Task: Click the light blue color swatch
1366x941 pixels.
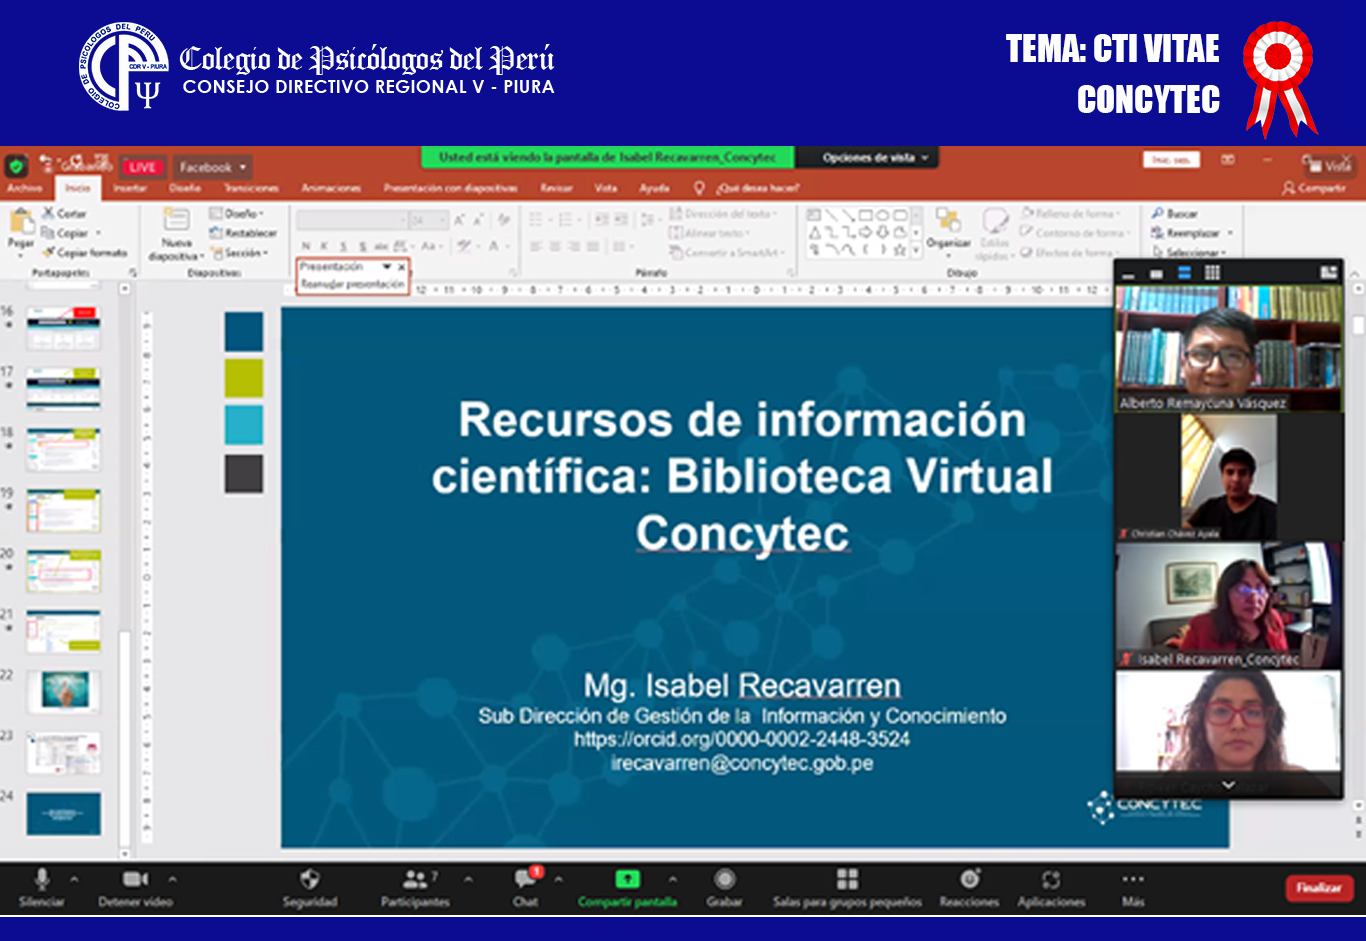Action: coord(244,425)
